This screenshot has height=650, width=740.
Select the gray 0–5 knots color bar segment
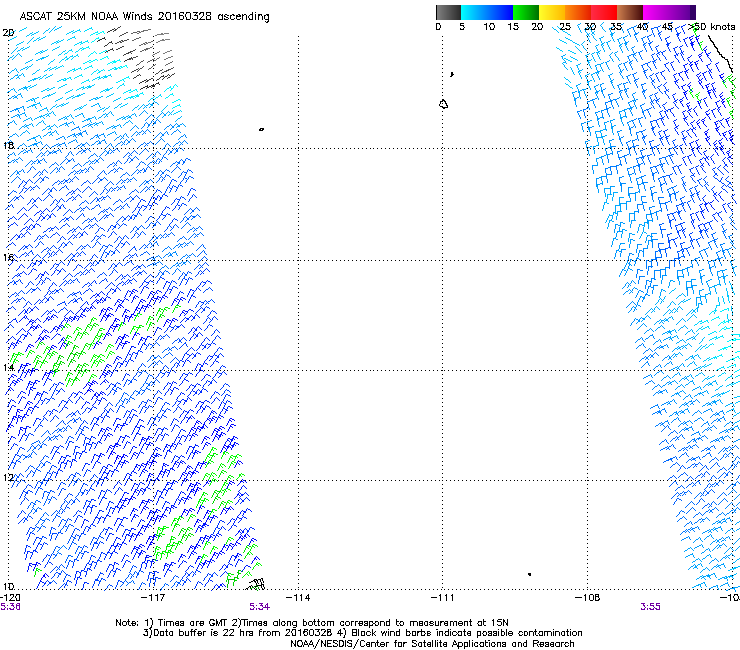[x=448, y=12]
